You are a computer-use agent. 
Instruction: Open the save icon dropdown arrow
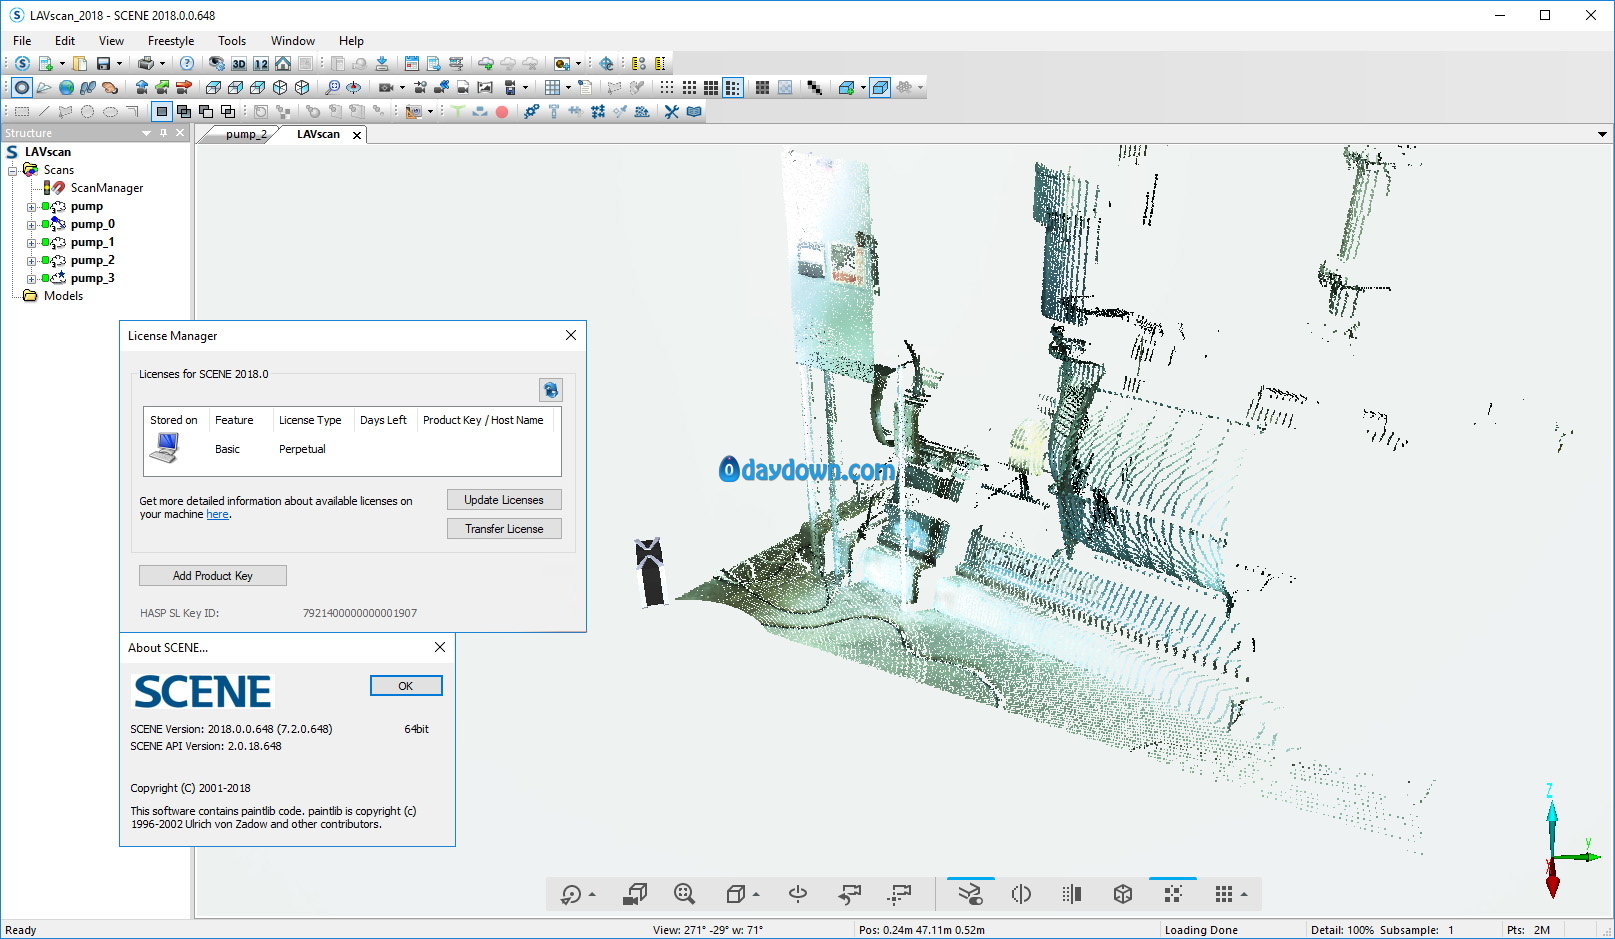pyautogui.click(x=119, y=64)
